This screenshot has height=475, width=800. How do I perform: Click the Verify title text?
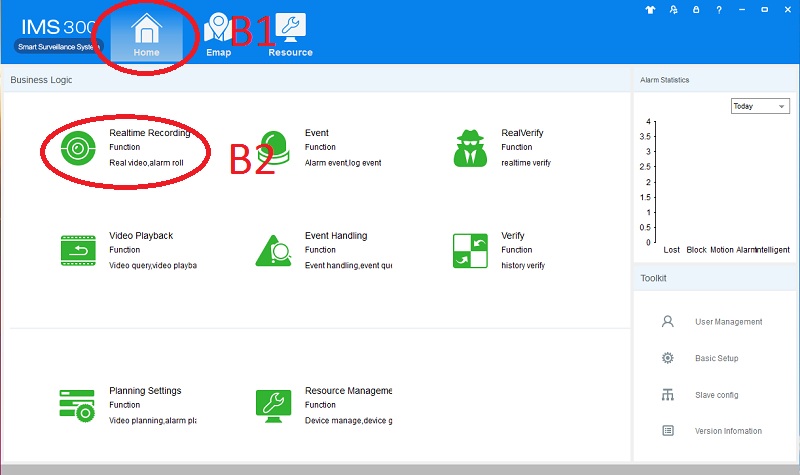[x=512, y=236]
